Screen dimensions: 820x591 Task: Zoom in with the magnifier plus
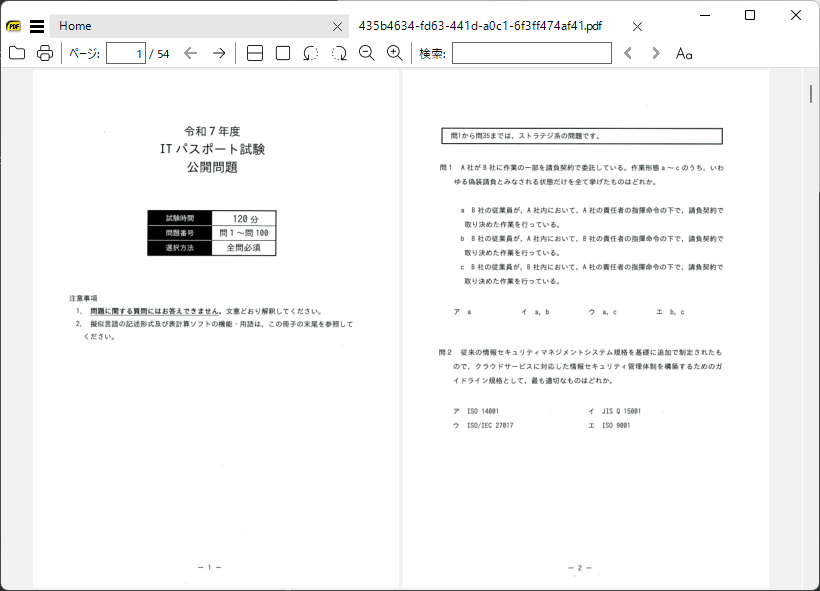395,53
